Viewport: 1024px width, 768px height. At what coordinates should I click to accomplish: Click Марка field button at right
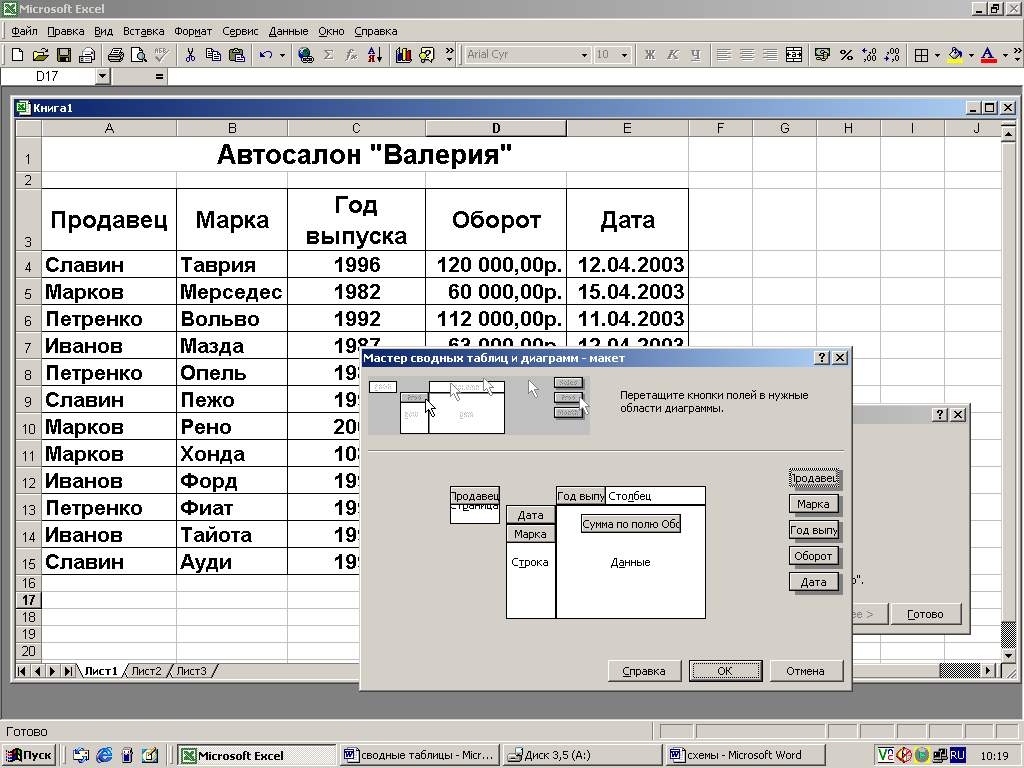click(x=813, y=504)
